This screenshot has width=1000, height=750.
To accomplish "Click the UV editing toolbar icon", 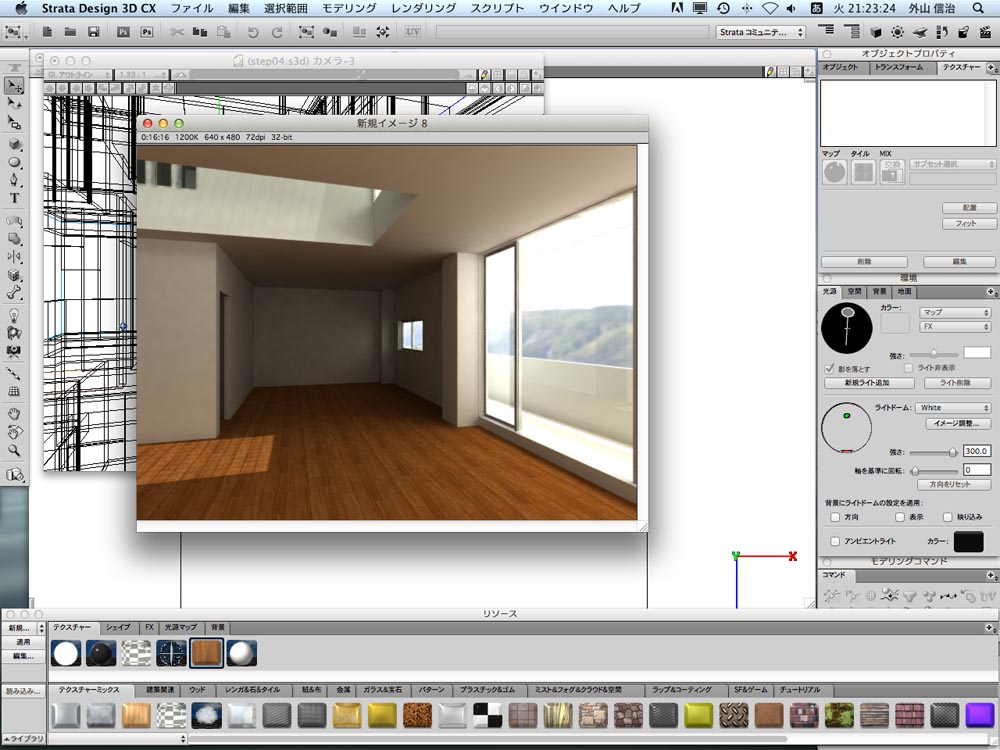I will pos(413,31).
